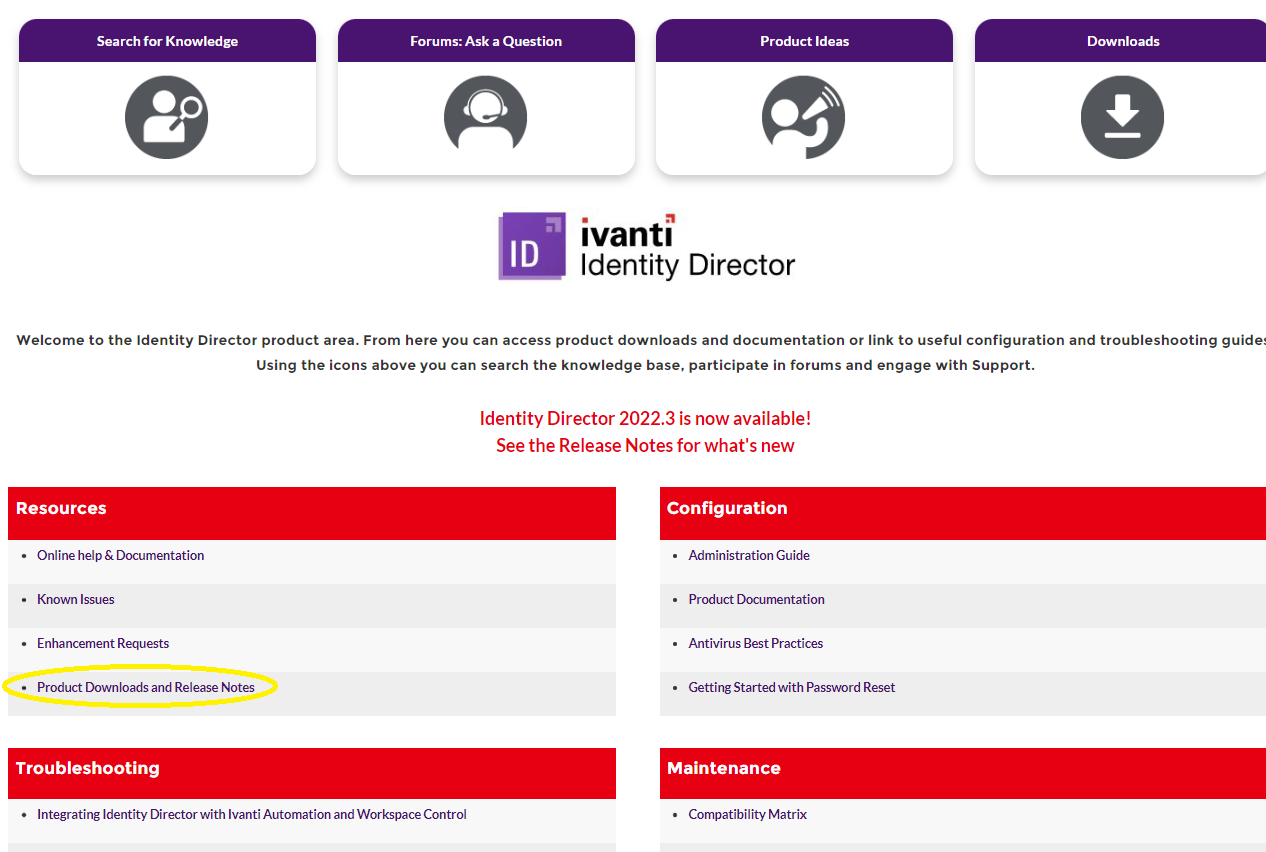Open the Administration Guide link
The height and width of the screenshot is (852, 1266).
tap(749, 555)
